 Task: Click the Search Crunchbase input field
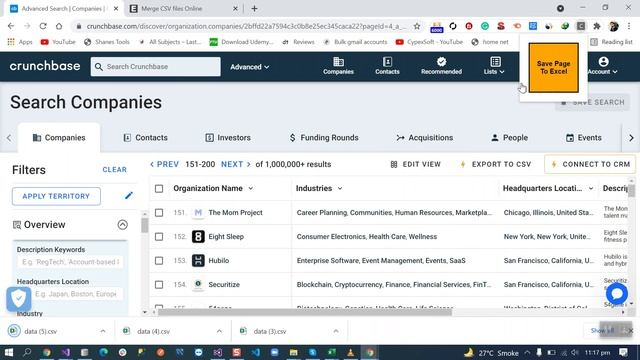pos(156,67)
